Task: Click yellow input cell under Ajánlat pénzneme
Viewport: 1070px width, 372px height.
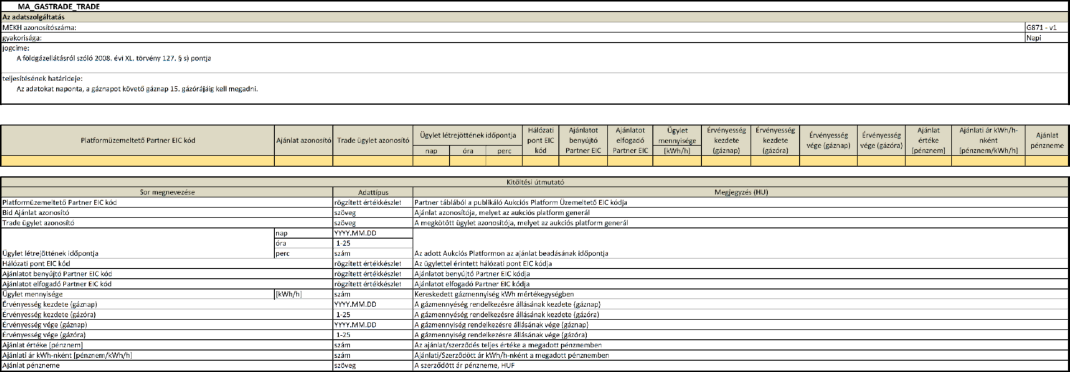Action: (1047, 161)
